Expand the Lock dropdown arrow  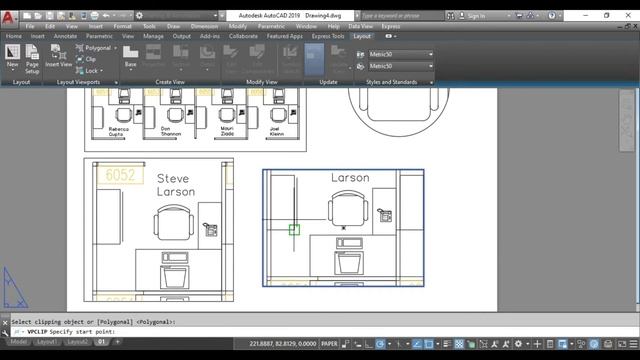[101, 71]
